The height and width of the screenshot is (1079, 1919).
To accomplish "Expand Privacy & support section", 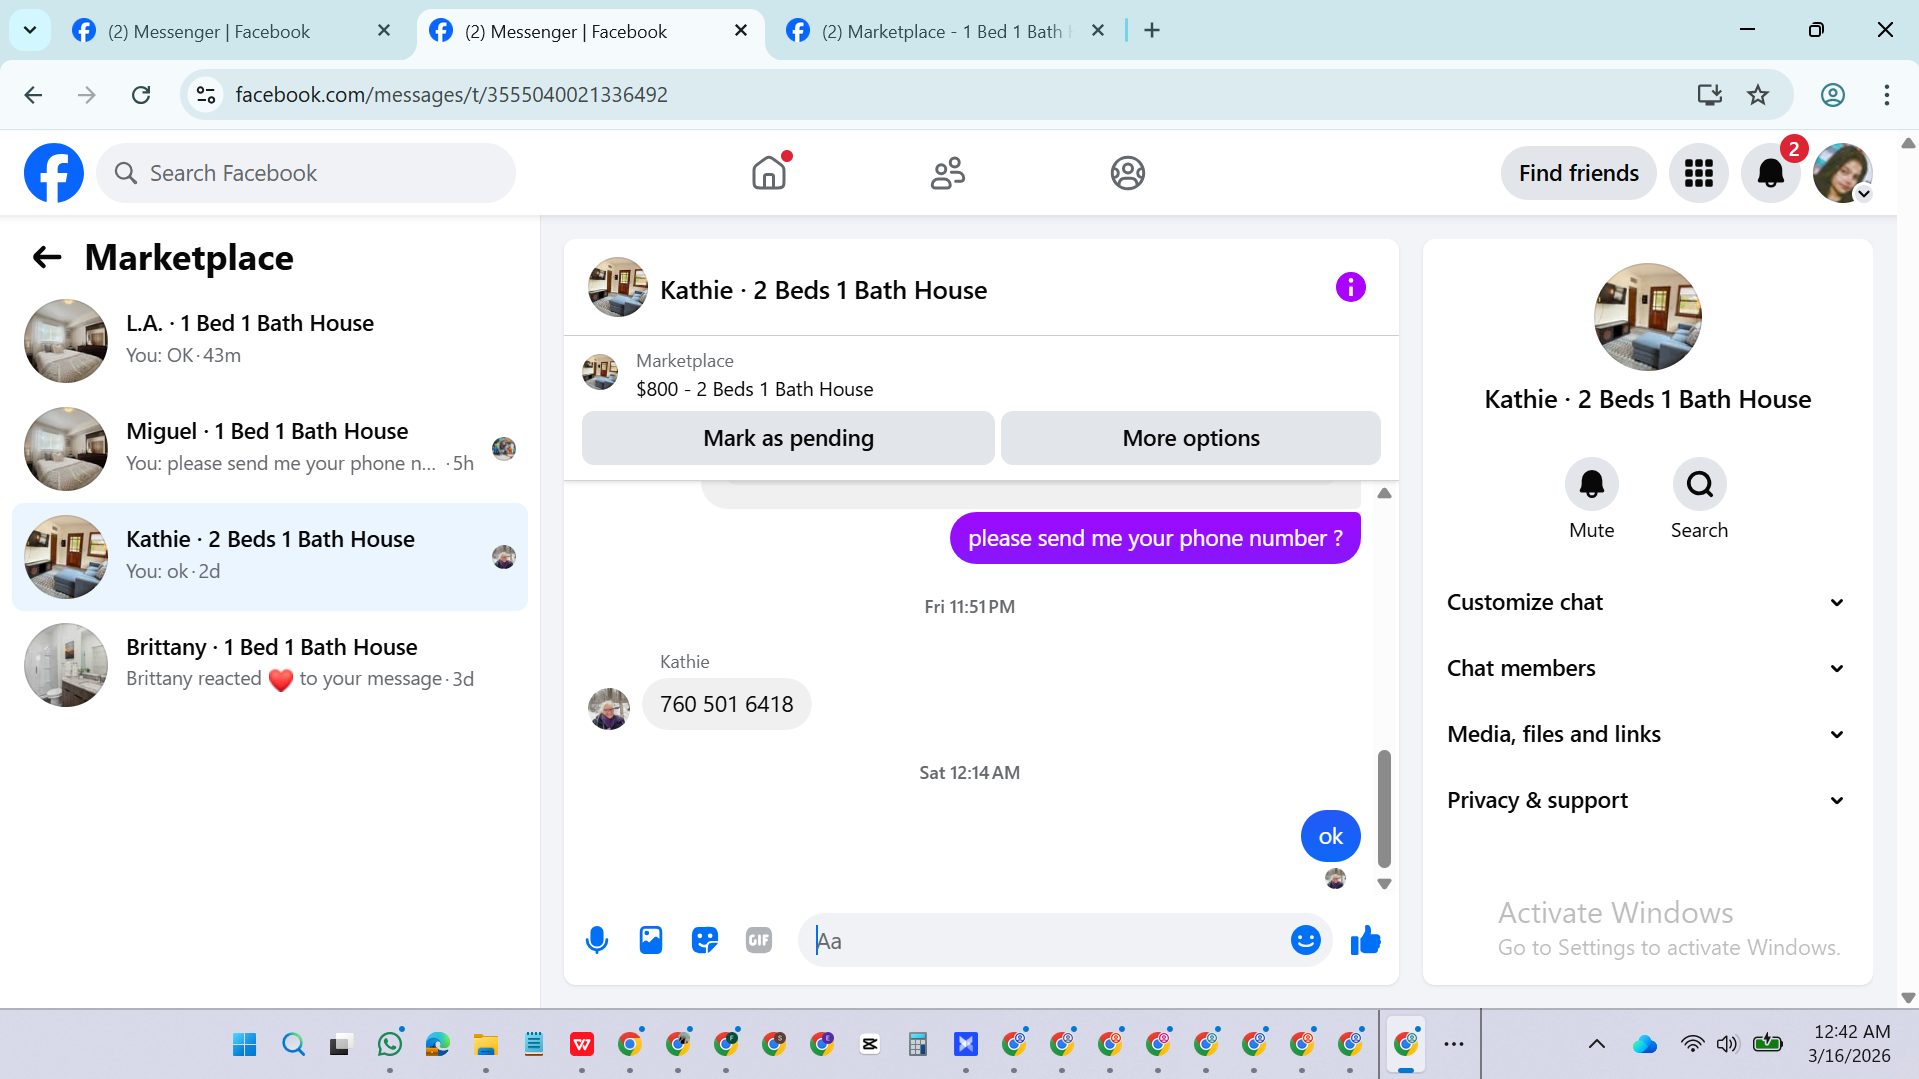I will [x=1646, y=800].
